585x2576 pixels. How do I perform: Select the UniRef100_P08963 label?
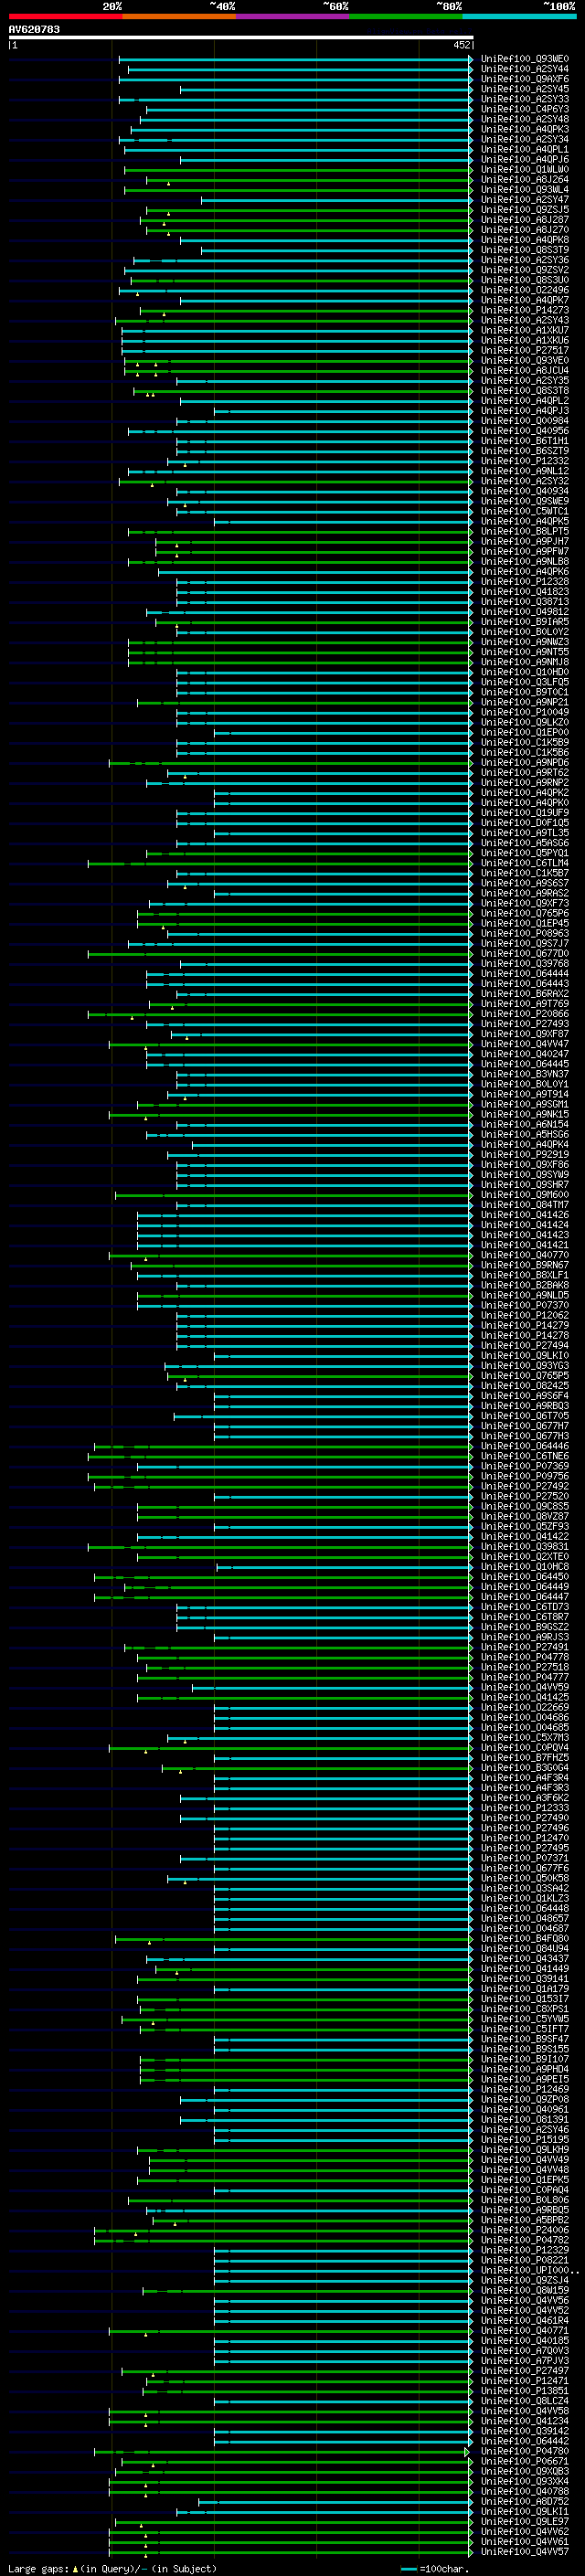click(525, 933)
